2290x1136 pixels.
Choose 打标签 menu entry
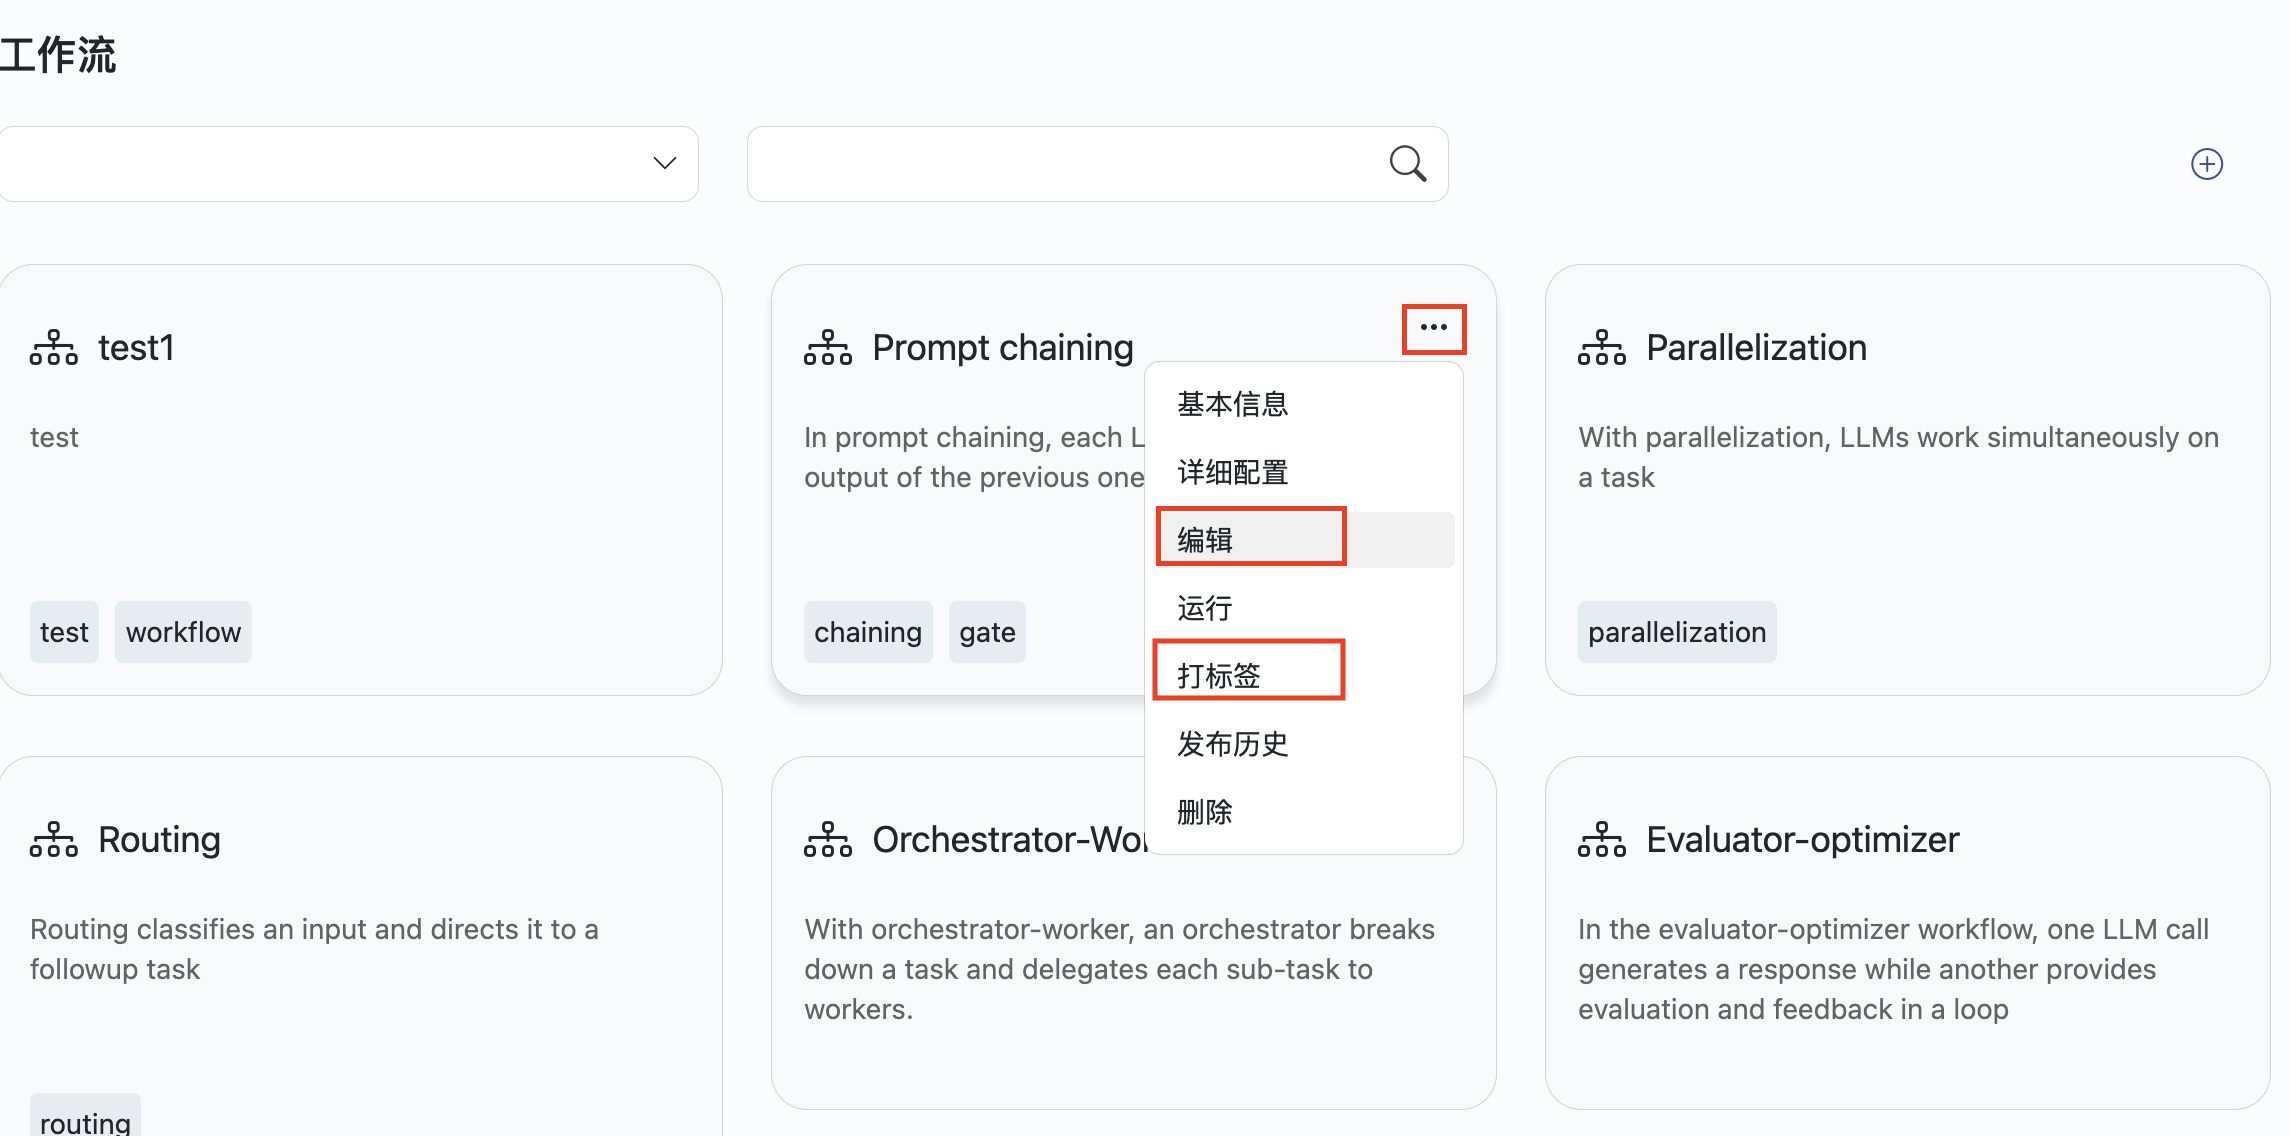click(x=1218, y=676)
